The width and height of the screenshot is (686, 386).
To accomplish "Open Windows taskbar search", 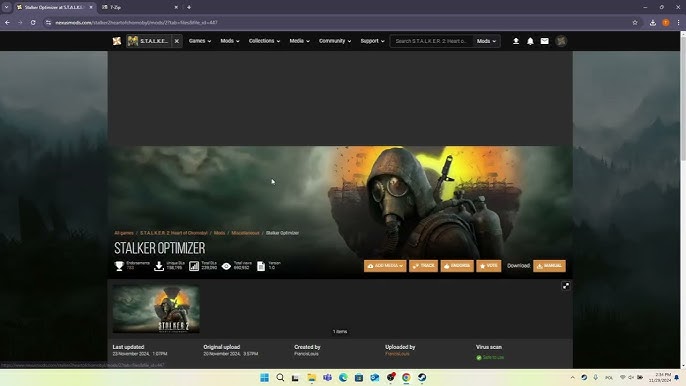I will pos(280,377).
